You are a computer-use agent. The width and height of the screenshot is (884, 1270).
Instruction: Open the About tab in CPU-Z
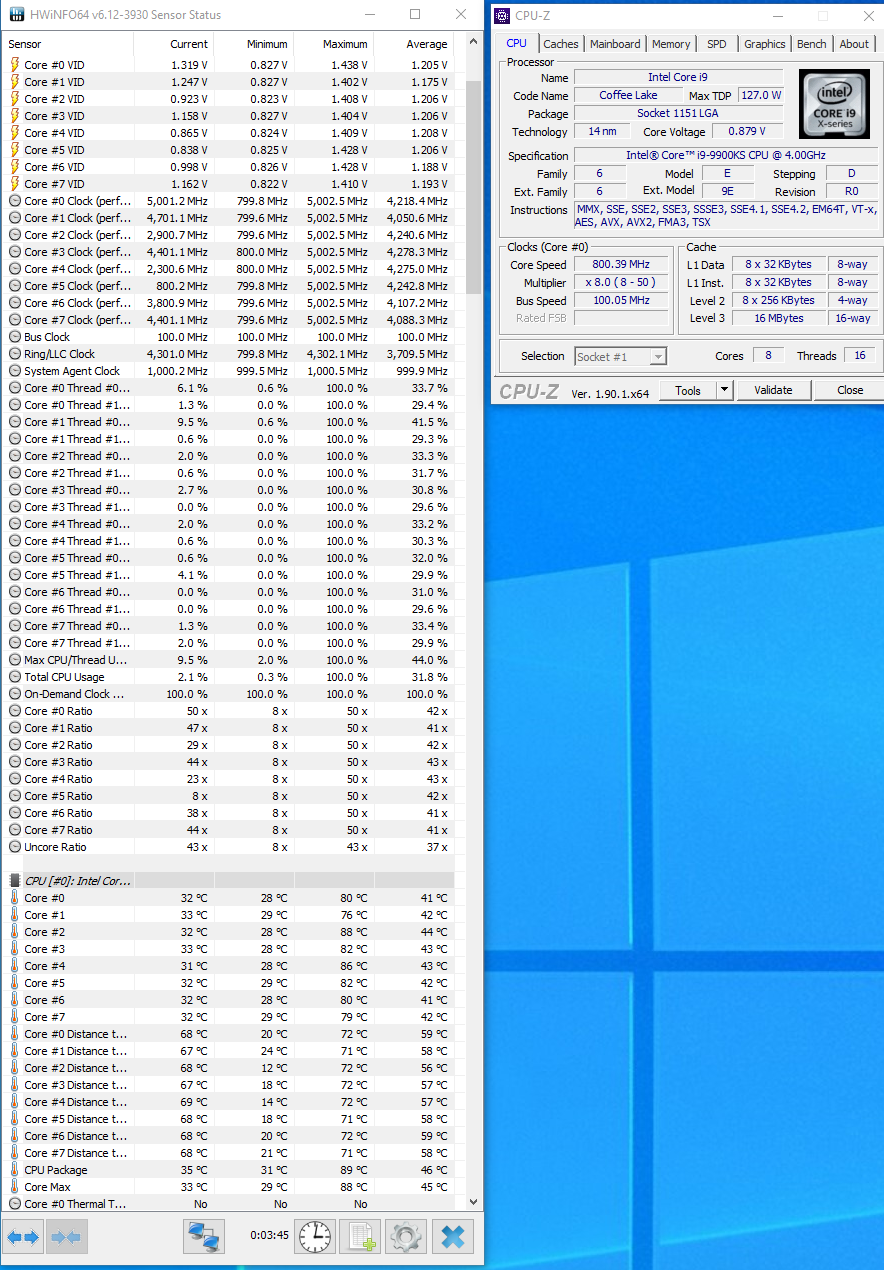[x=854, y=44]
